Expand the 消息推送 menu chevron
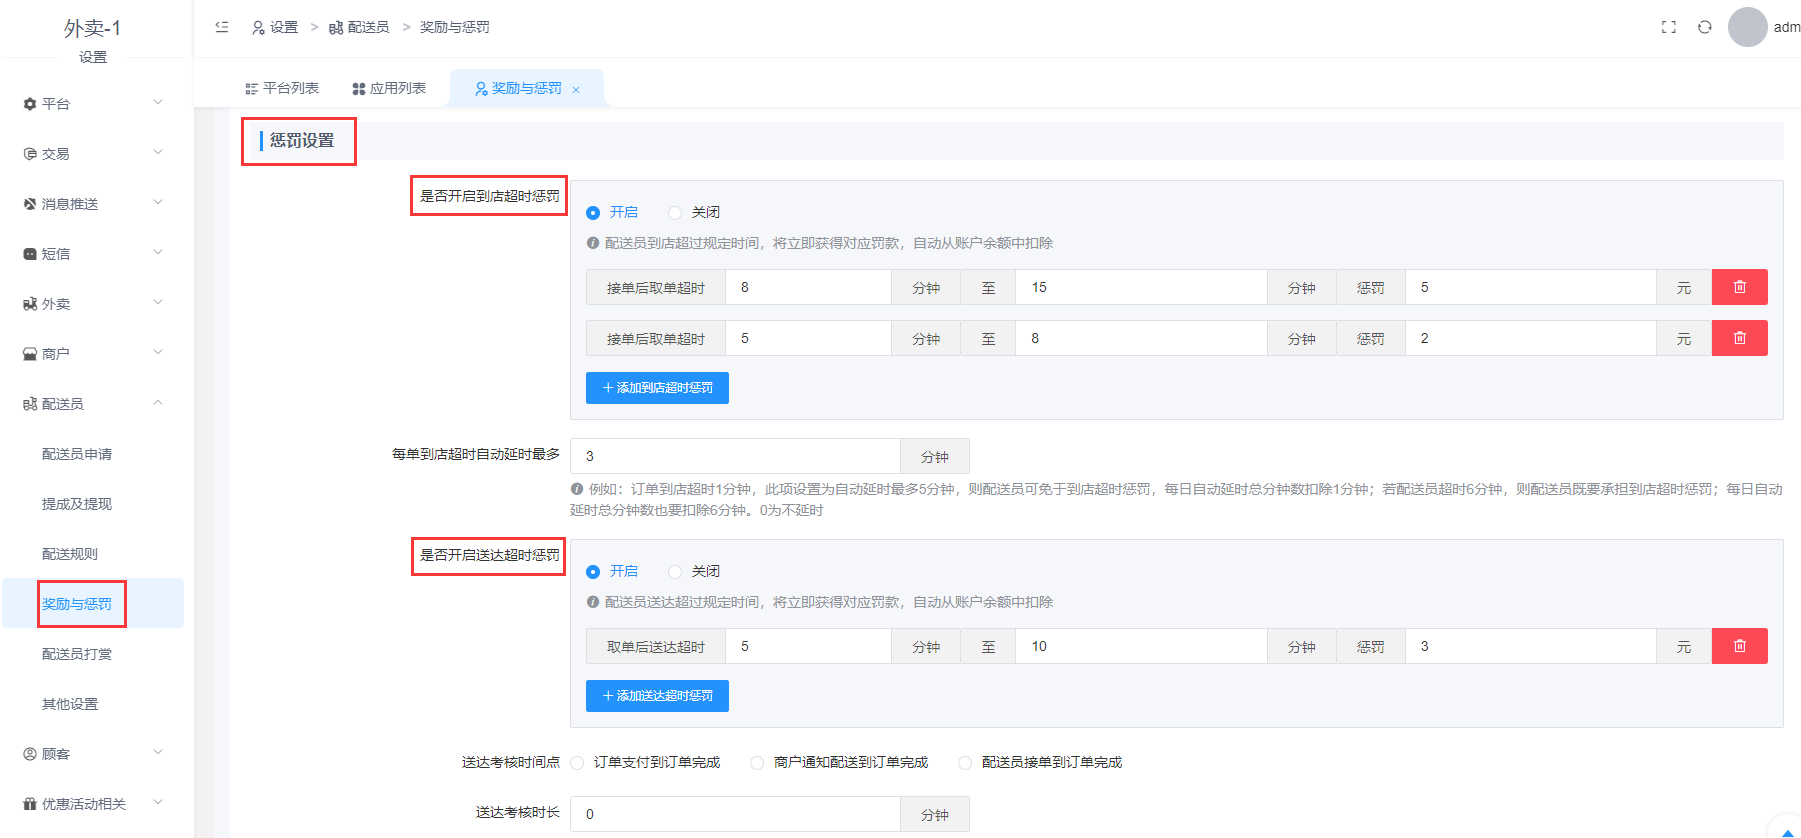Viewport: 1801px width, 838px height. pos(158,203)
